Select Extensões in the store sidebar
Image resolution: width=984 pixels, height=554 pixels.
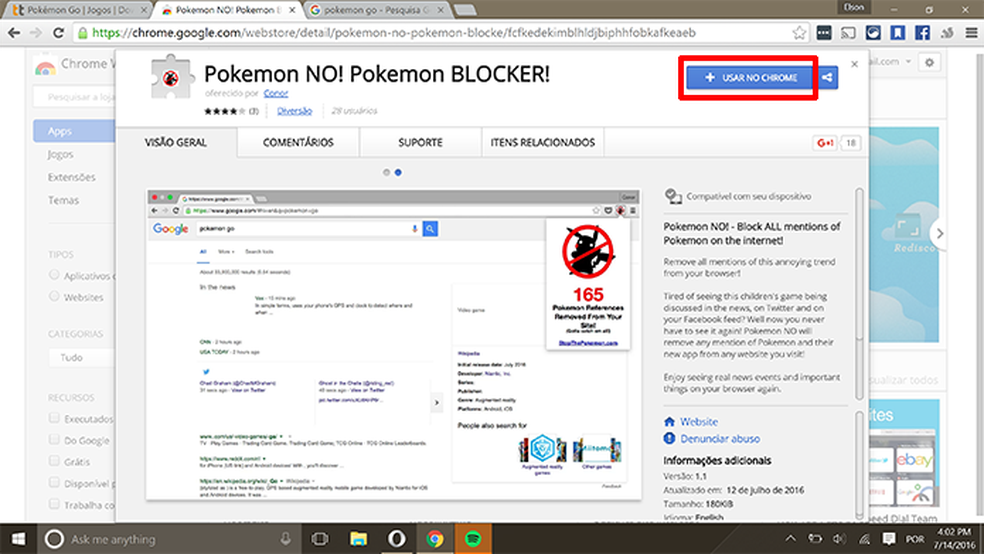tap(72, 177)
